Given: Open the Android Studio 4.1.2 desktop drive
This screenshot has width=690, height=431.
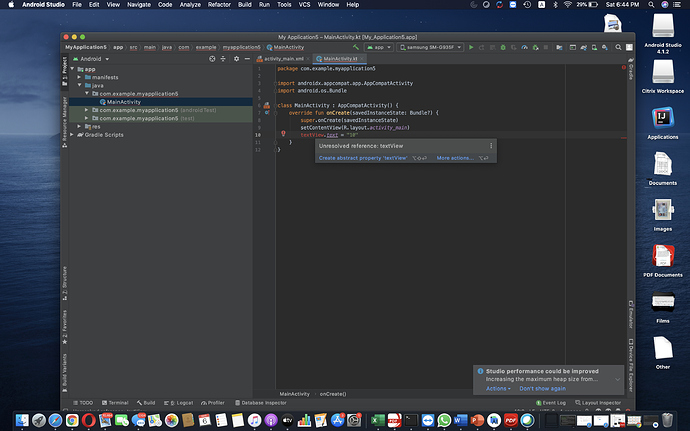Looking at the screenshot, I should coord(663,33).
